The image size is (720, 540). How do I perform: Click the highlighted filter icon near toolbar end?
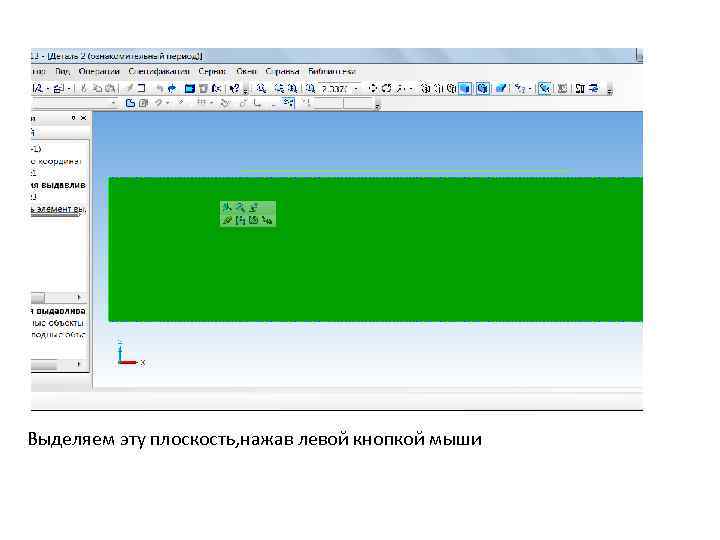pos(545,88)
